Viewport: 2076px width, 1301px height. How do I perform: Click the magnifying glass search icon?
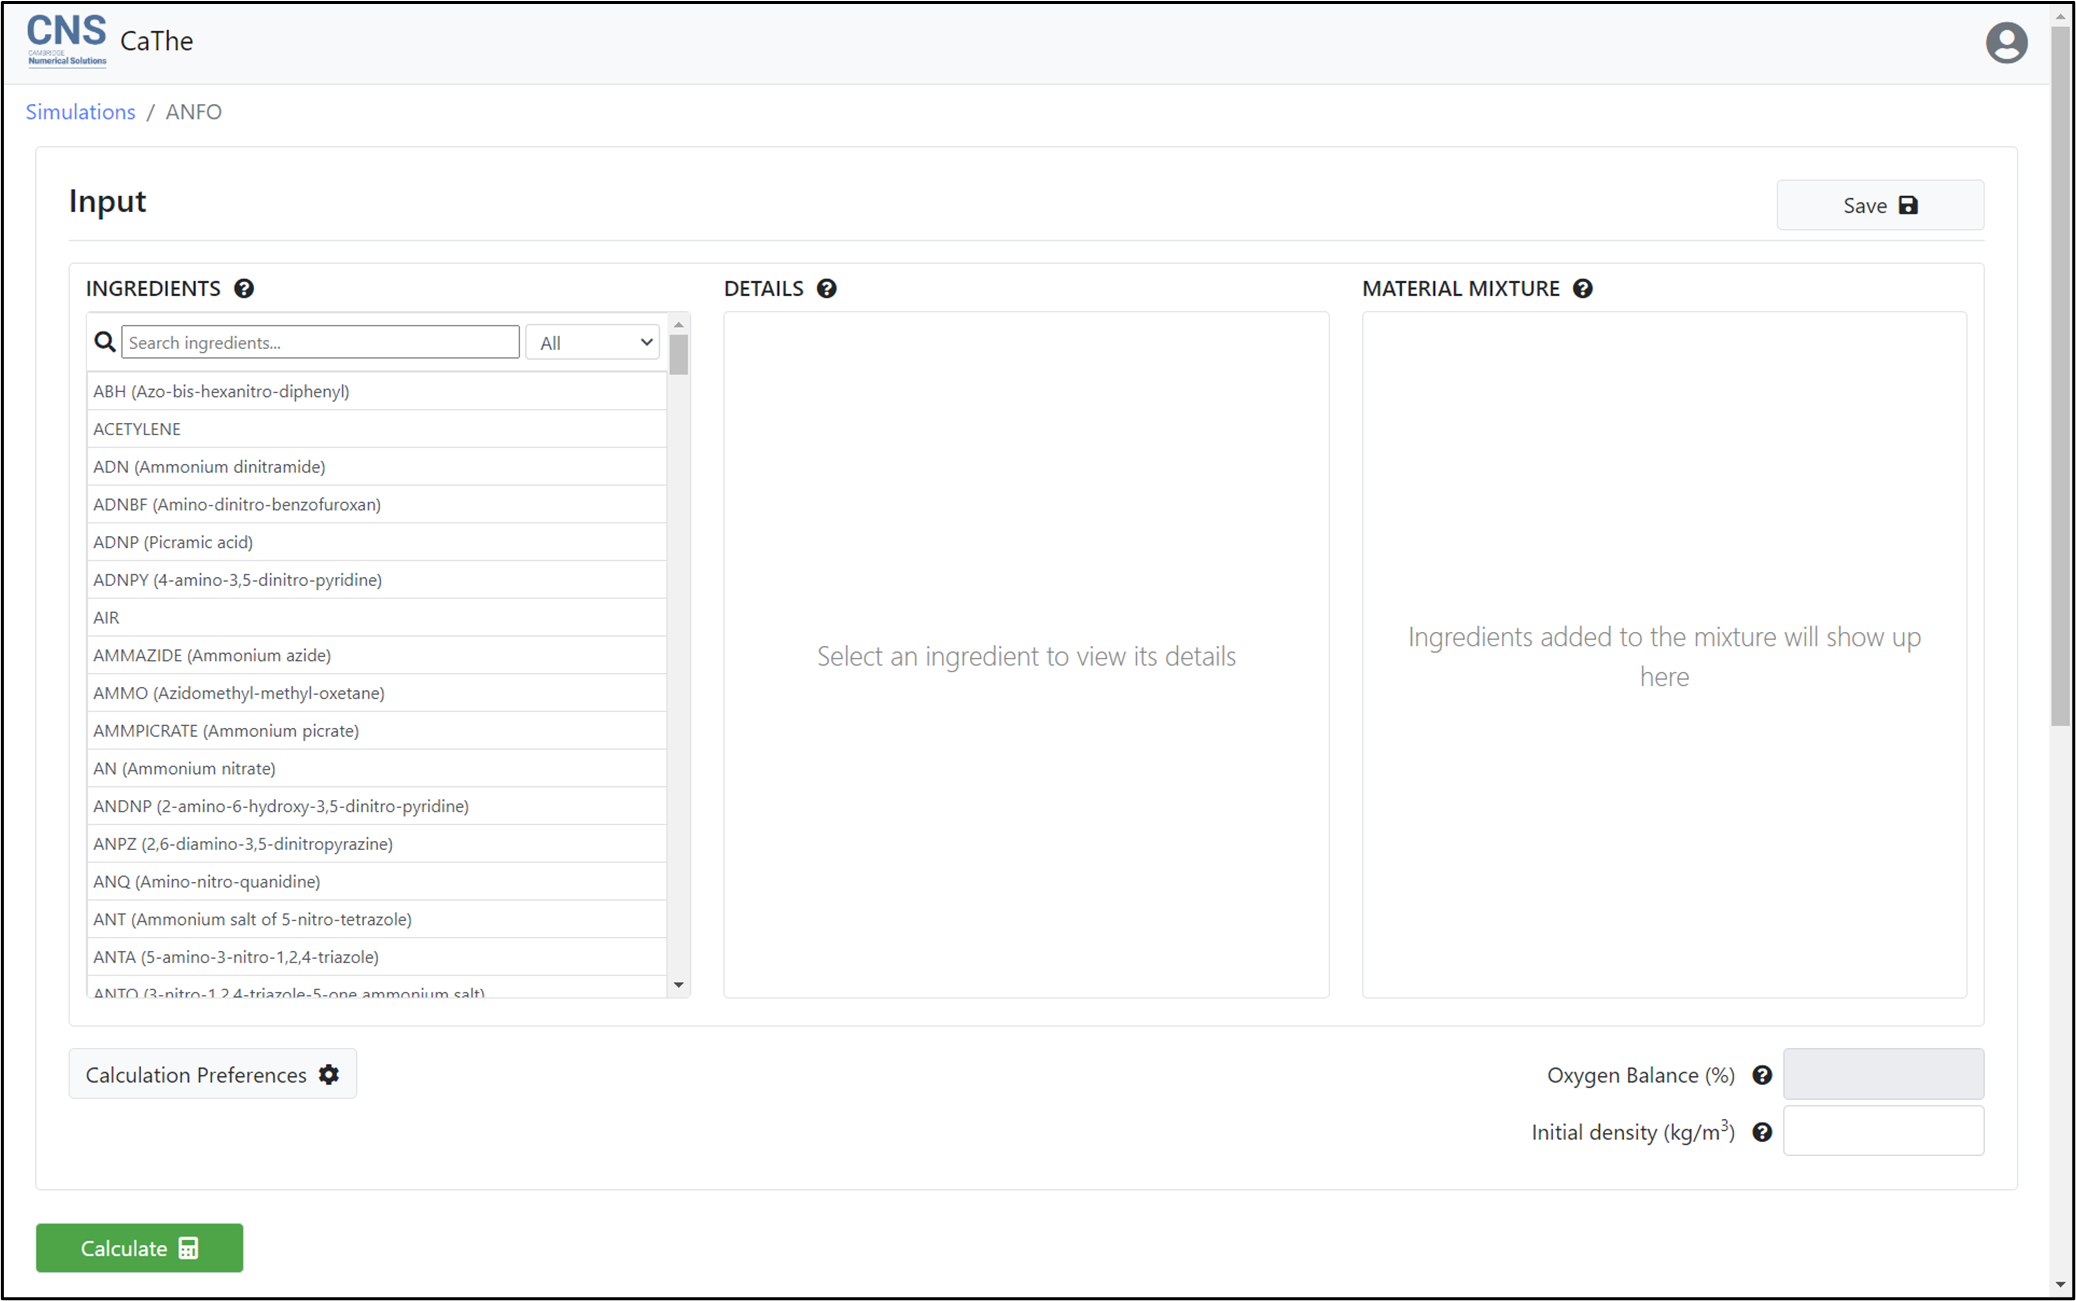click(x=104, y=342)
